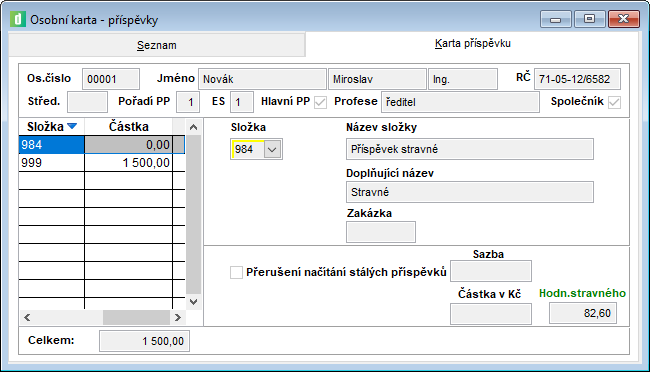
Task: Click the empty Sazba field
Action: (491, 271)
